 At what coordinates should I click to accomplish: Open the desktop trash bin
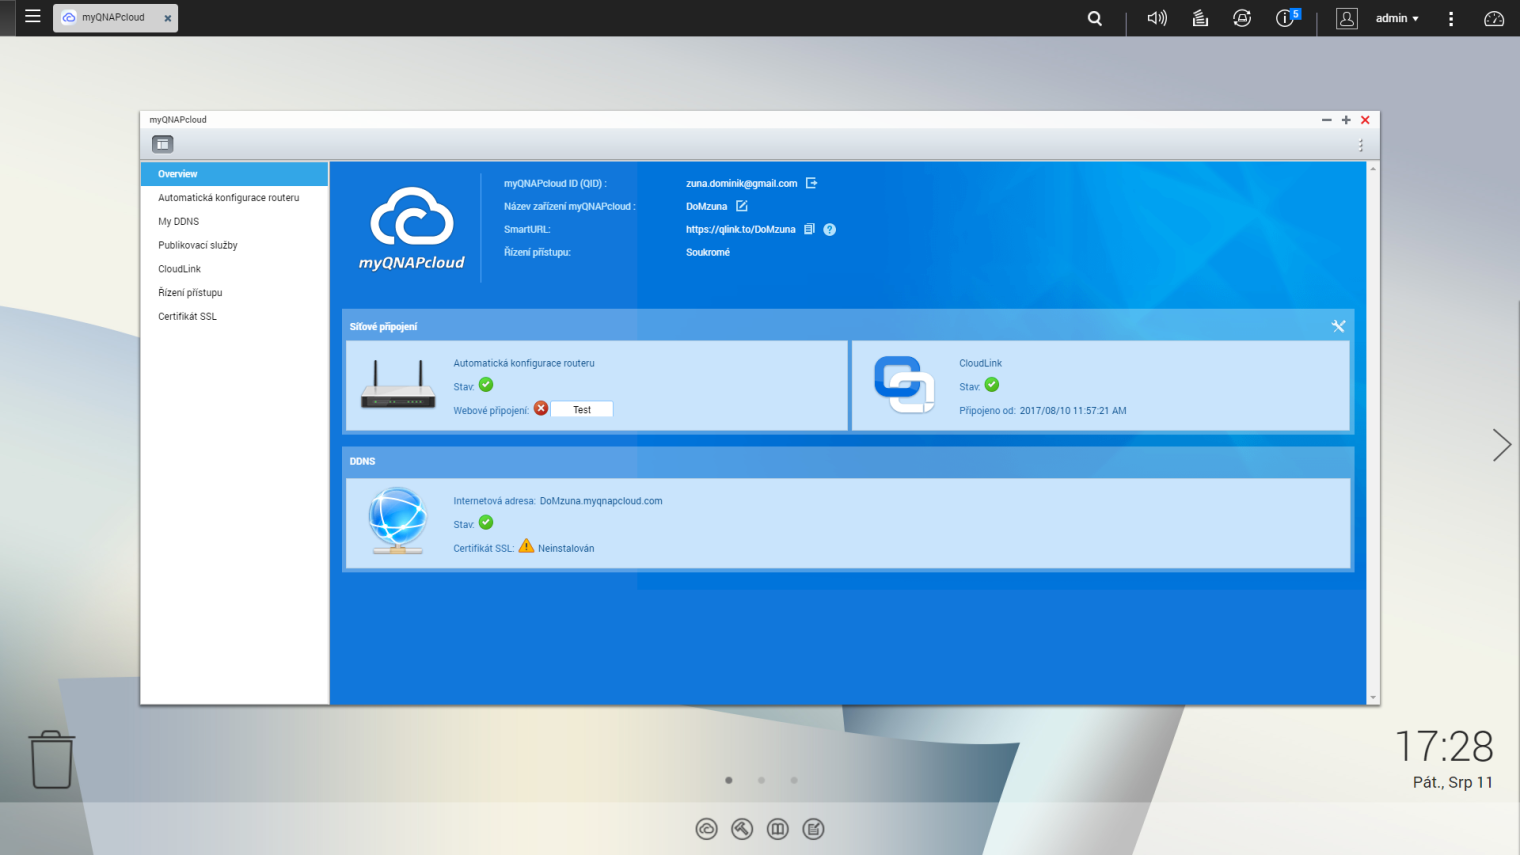click(x=51, y=759)
